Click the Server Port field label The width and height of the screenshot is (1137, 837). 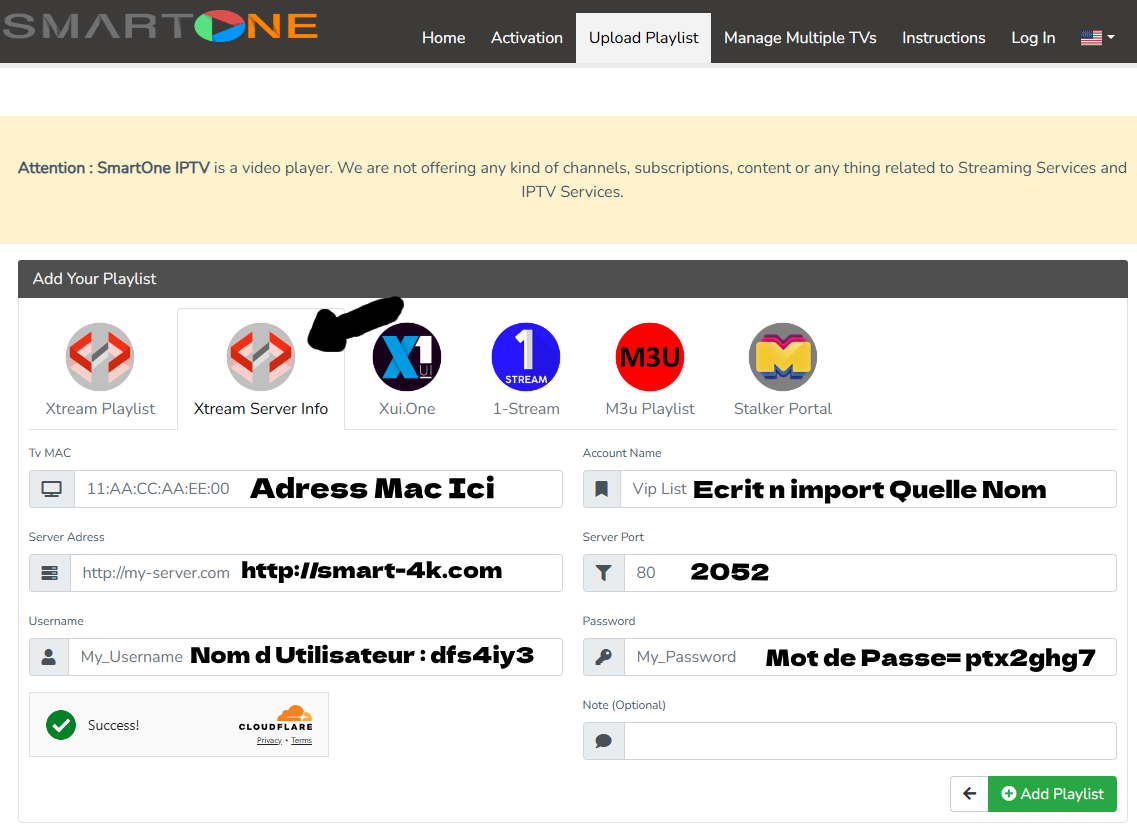[x=613, y=537]
